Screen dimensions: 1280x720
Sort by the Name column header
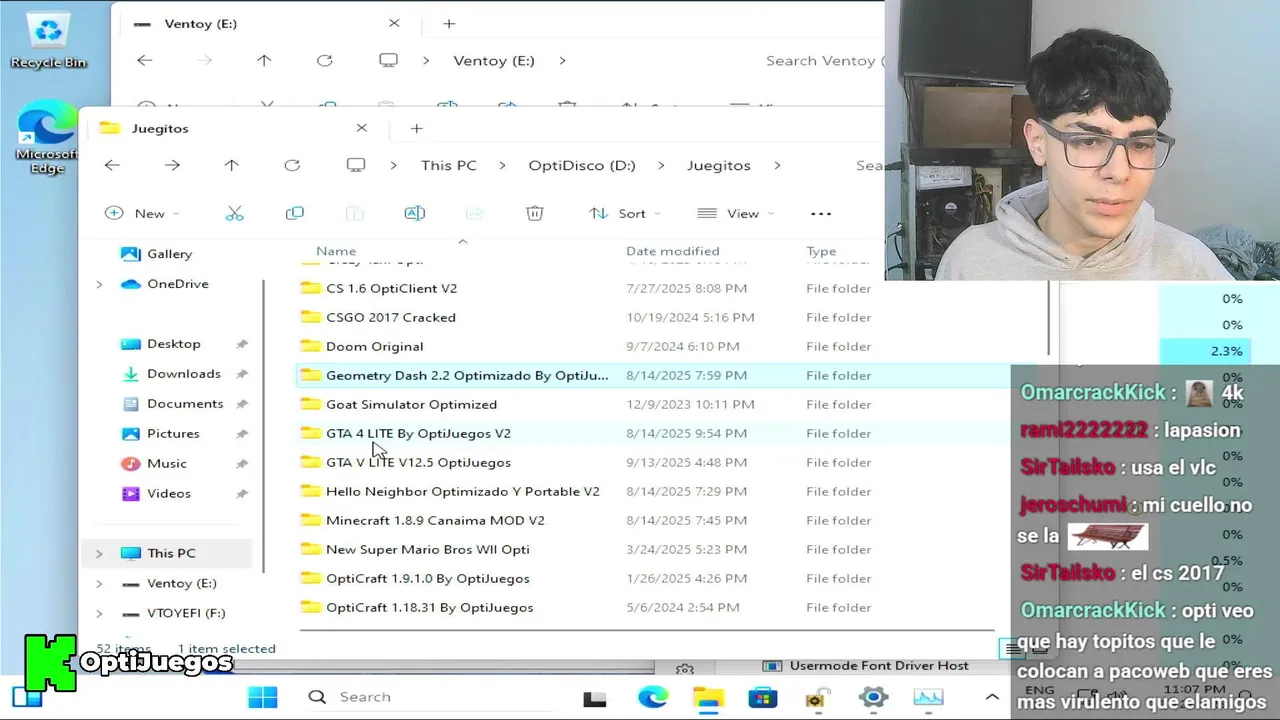pos(336,251)
